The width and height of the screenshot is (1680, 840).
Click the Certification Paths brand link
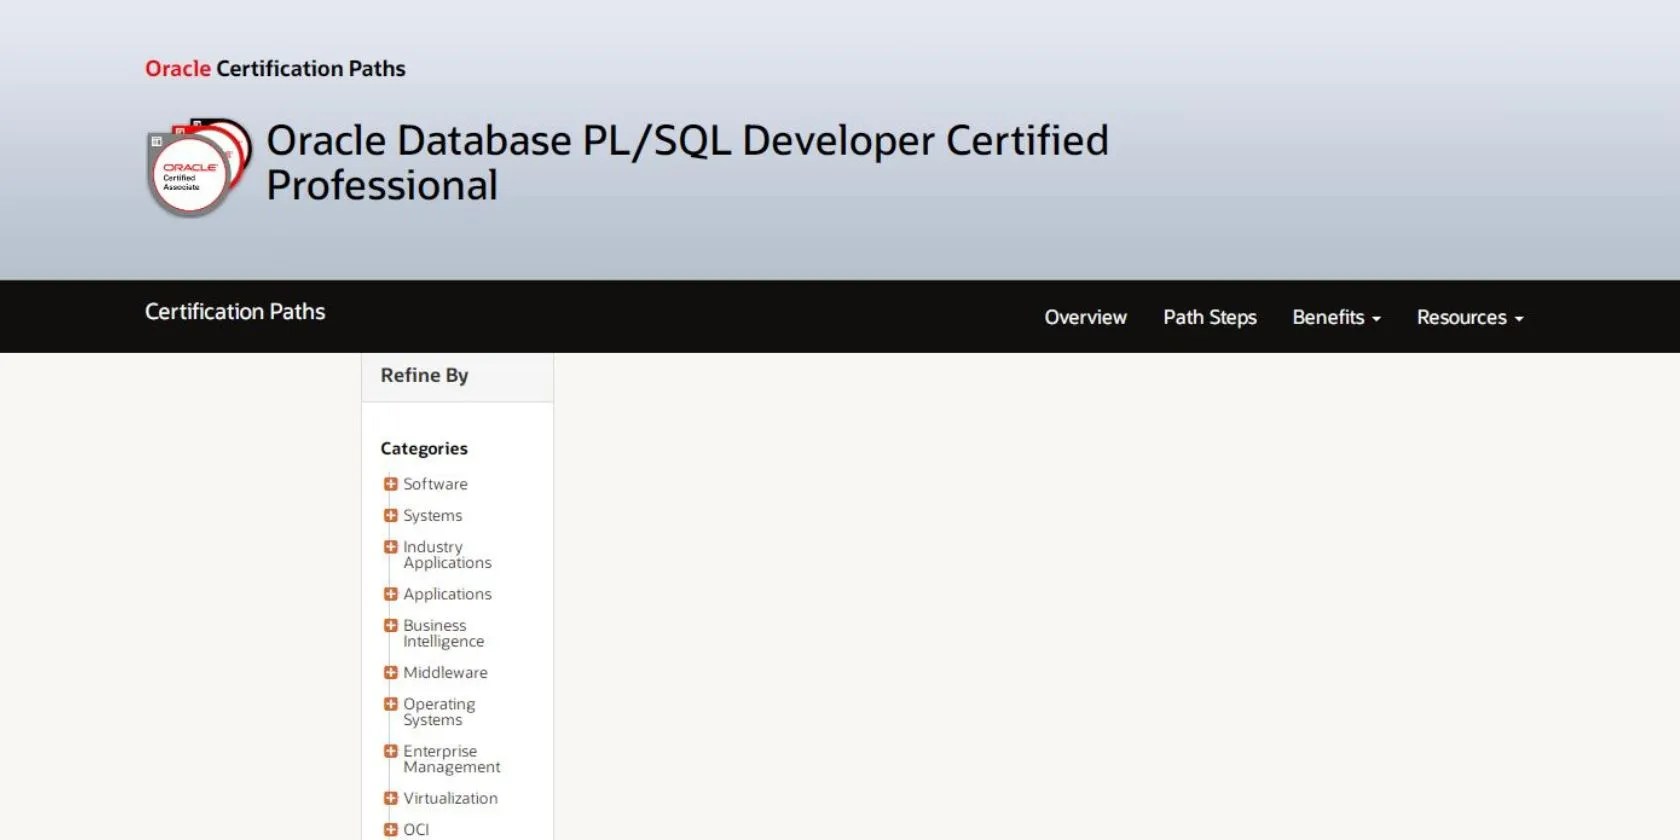click(x=235, y=312)
